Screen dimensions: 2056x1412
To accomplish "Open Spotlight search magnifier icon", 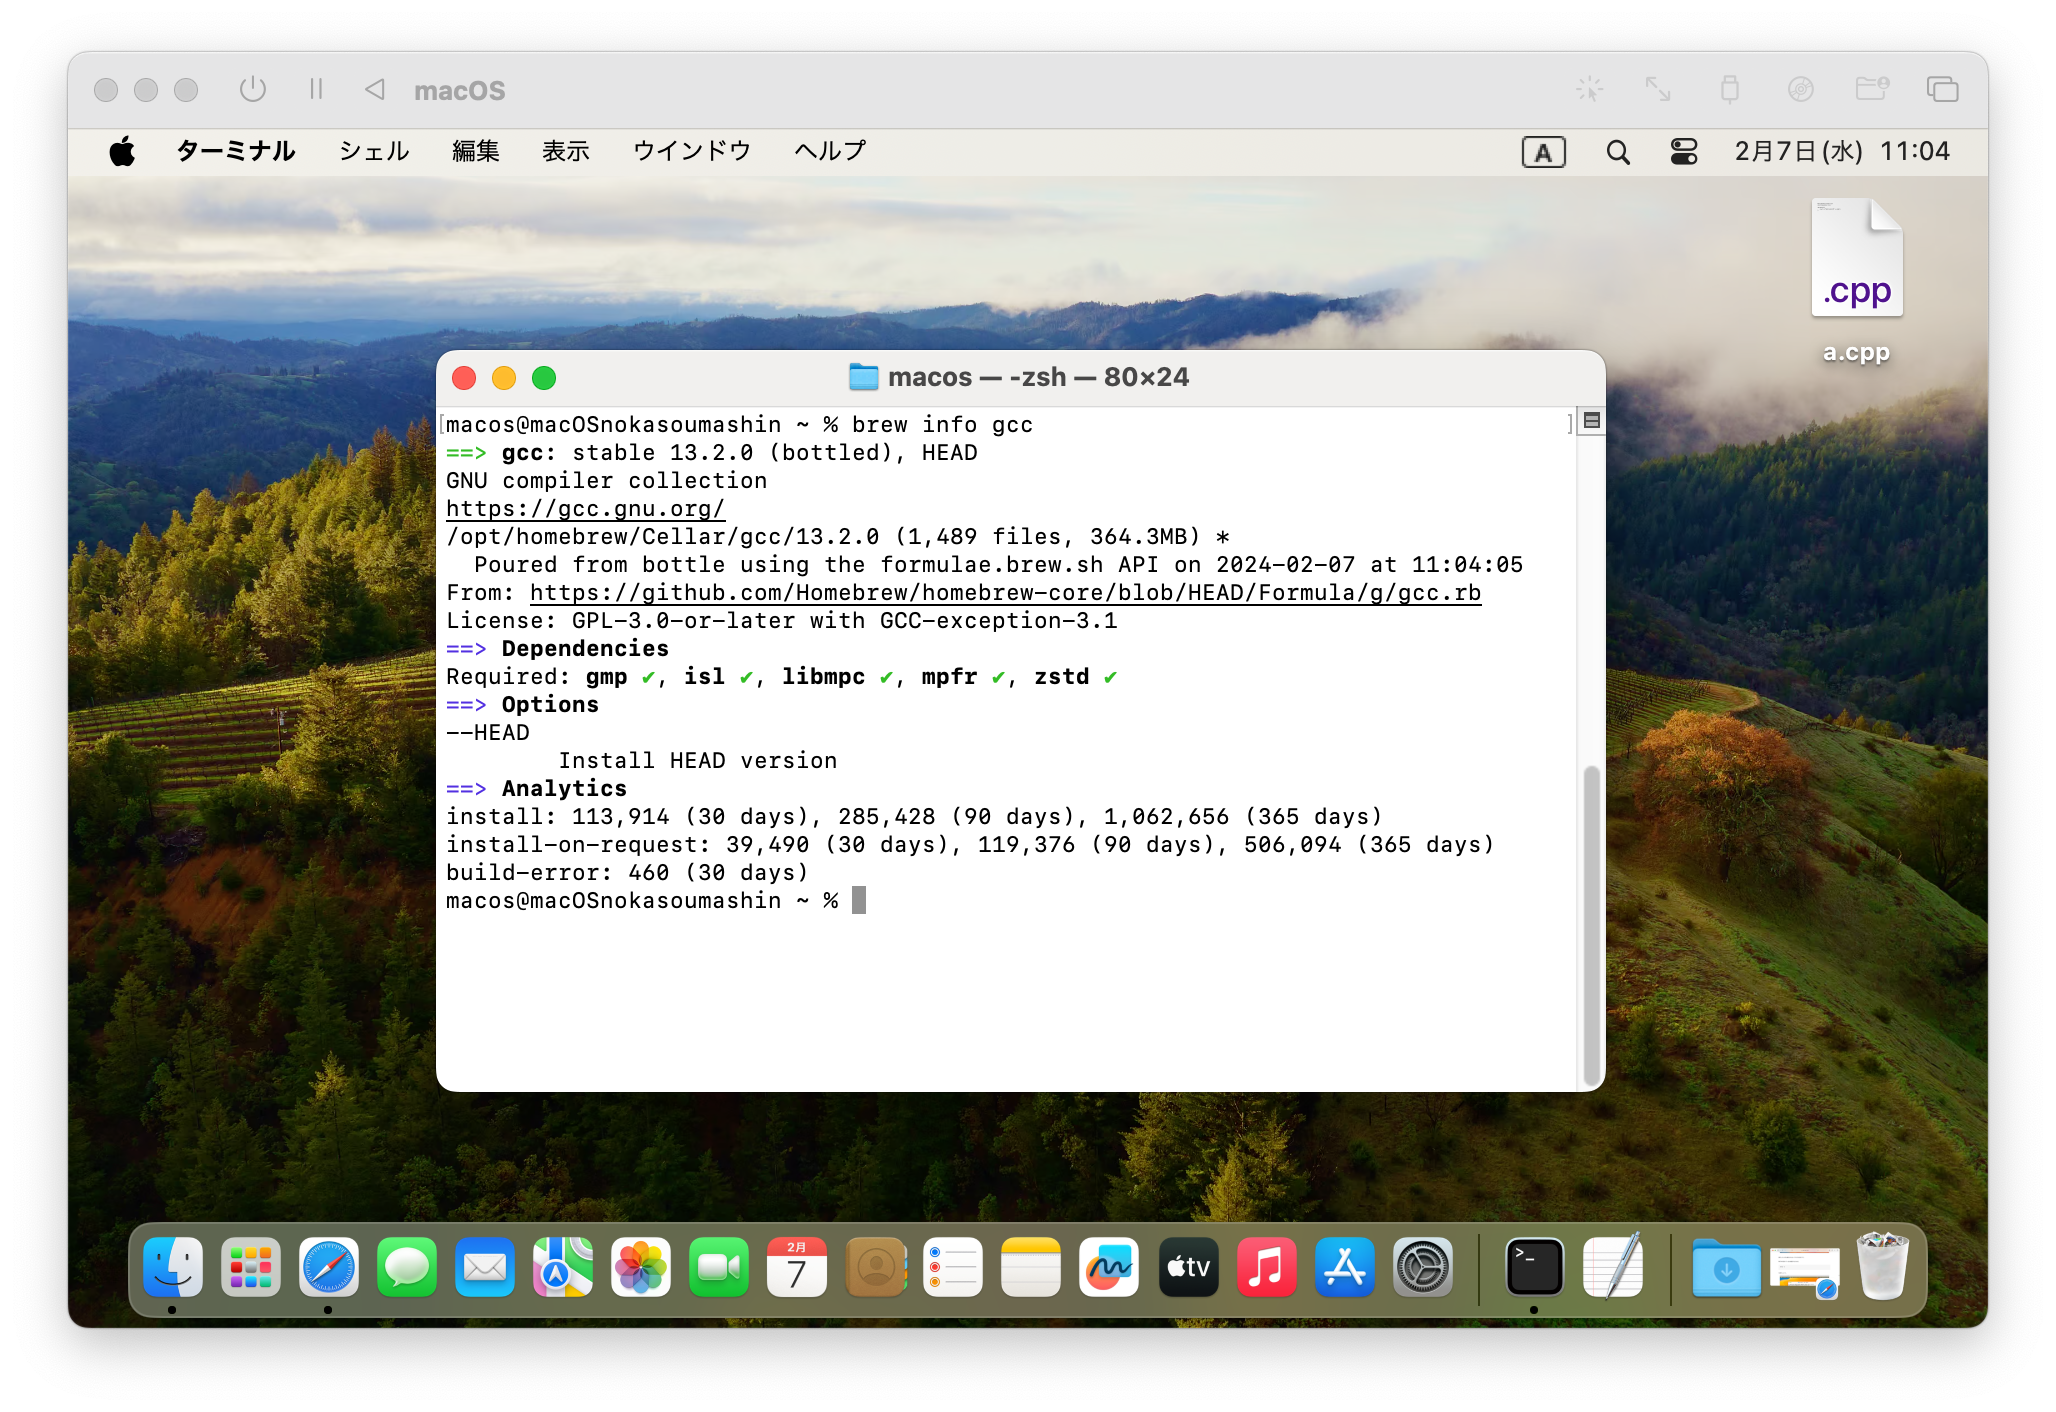I will (x=1617, y=152).
